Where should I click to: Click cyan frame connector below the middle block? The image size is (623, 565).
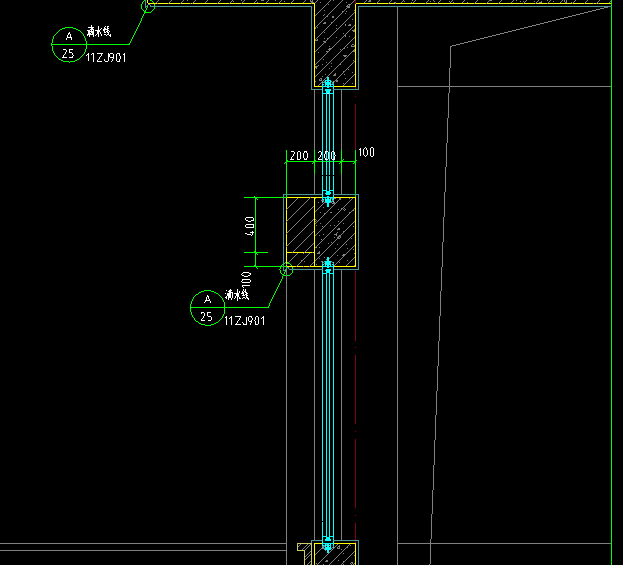point(328,266)
